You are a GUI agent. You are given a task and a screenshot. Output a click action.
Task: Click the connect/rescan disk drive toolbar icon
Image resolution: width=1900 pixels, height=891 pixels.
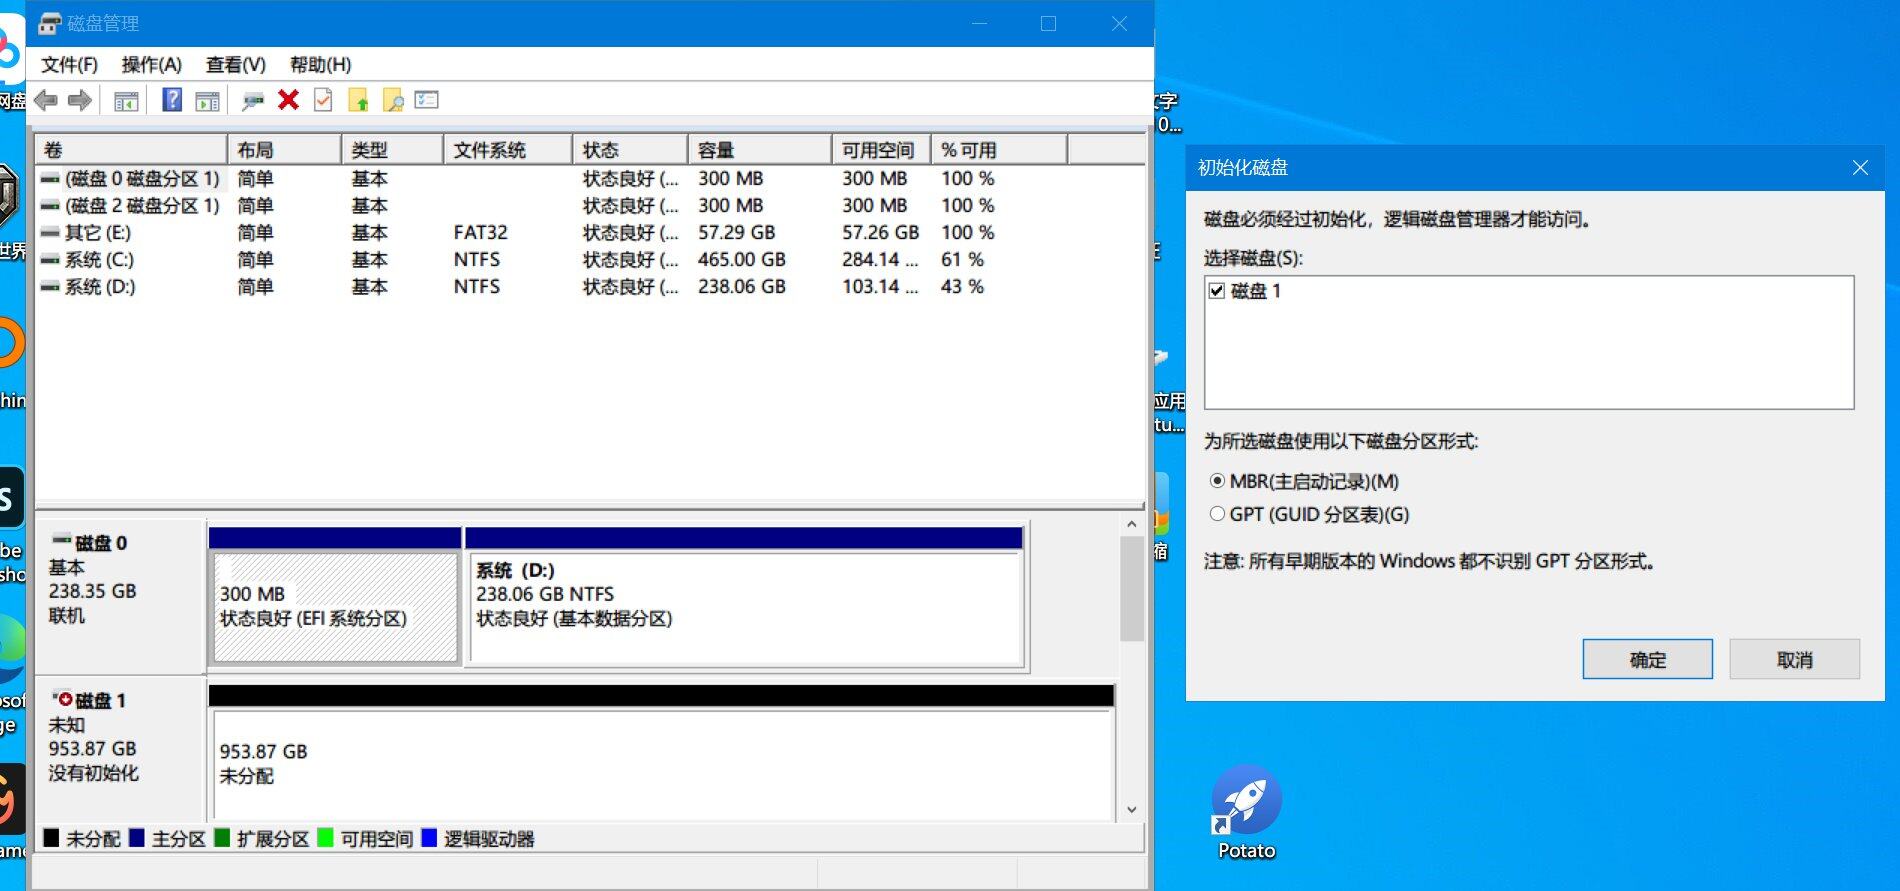[253, 100]
